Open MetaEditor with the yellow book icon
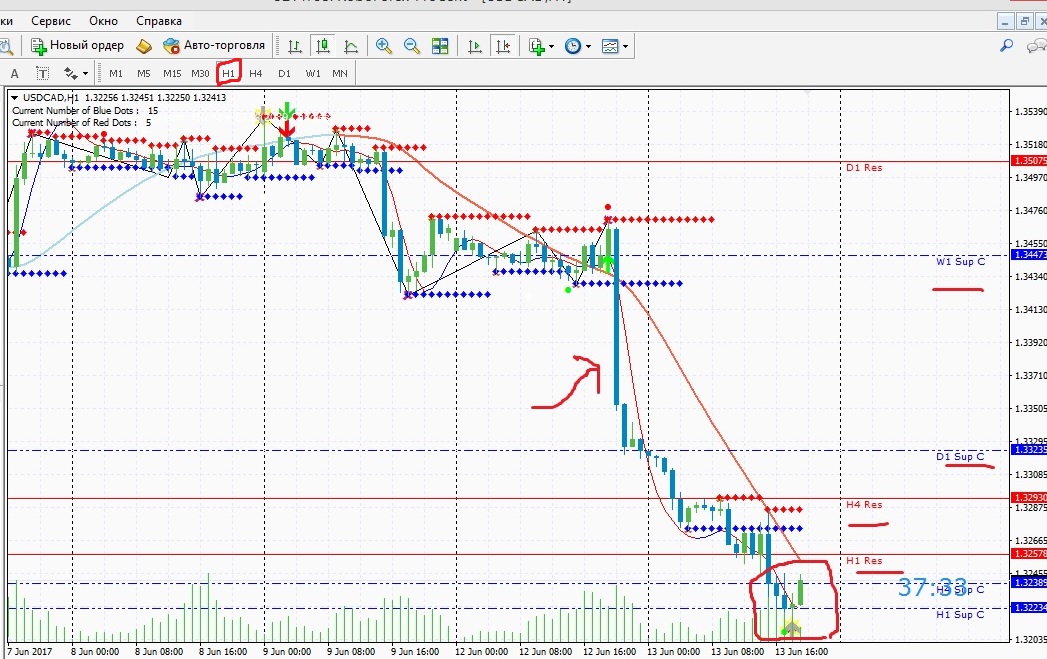 (144, 46)
